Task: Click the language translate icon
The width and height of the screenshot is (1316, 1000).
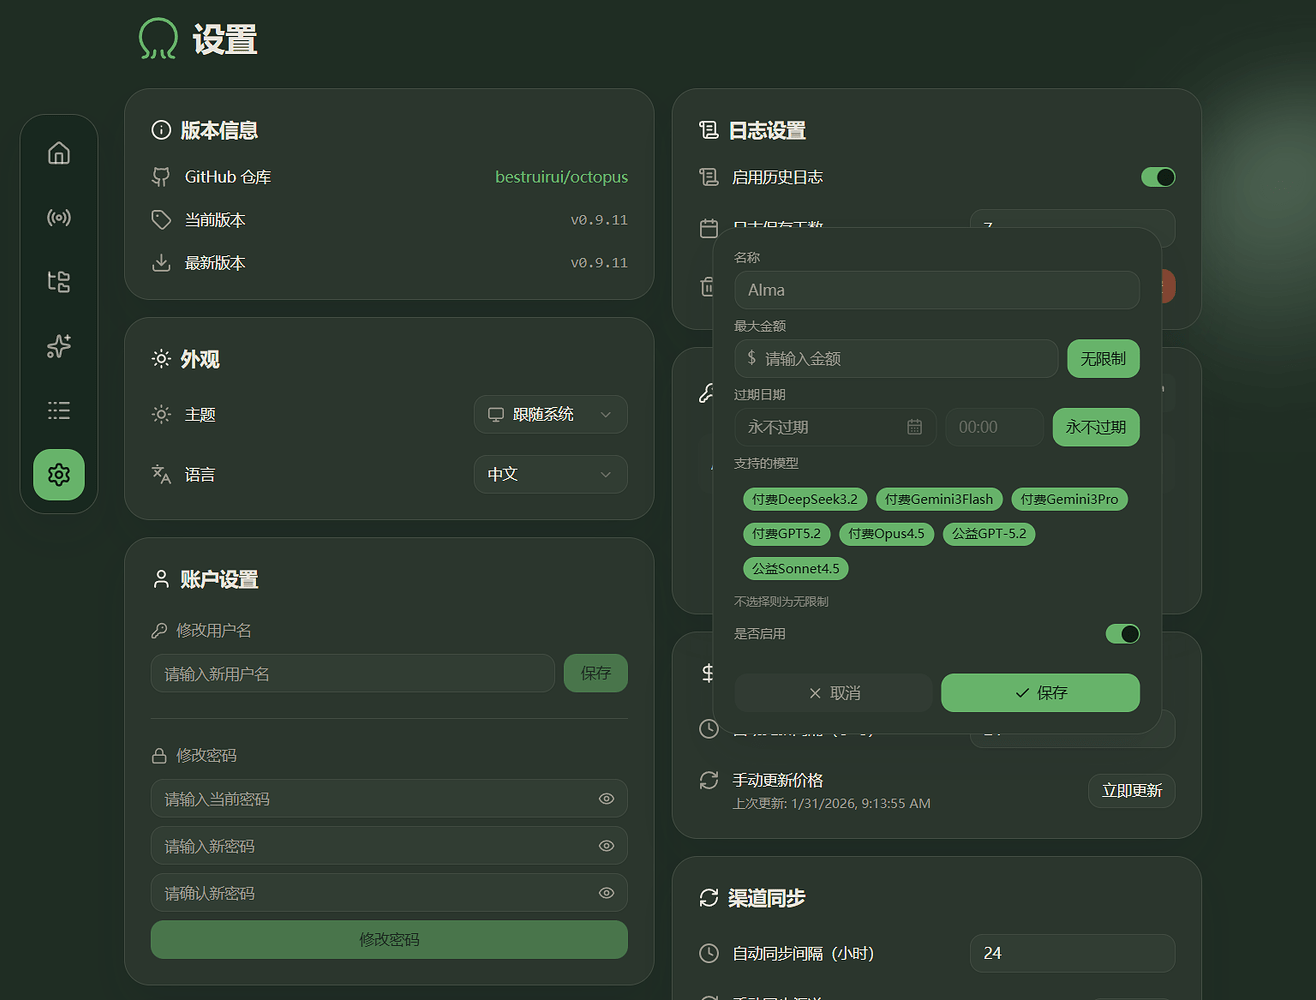Action: point(161,474)
